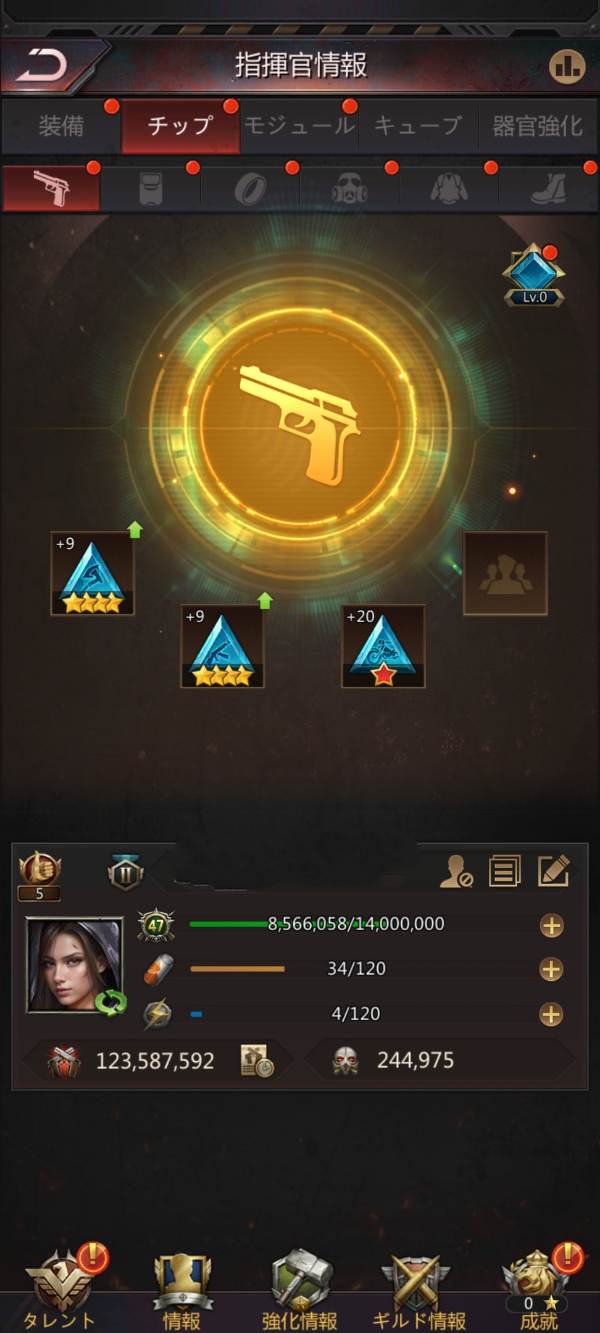Select the gas mask equipment slot
Image resolution: width=600 pixels, height=1333 pixels.
tap(349, 188)
